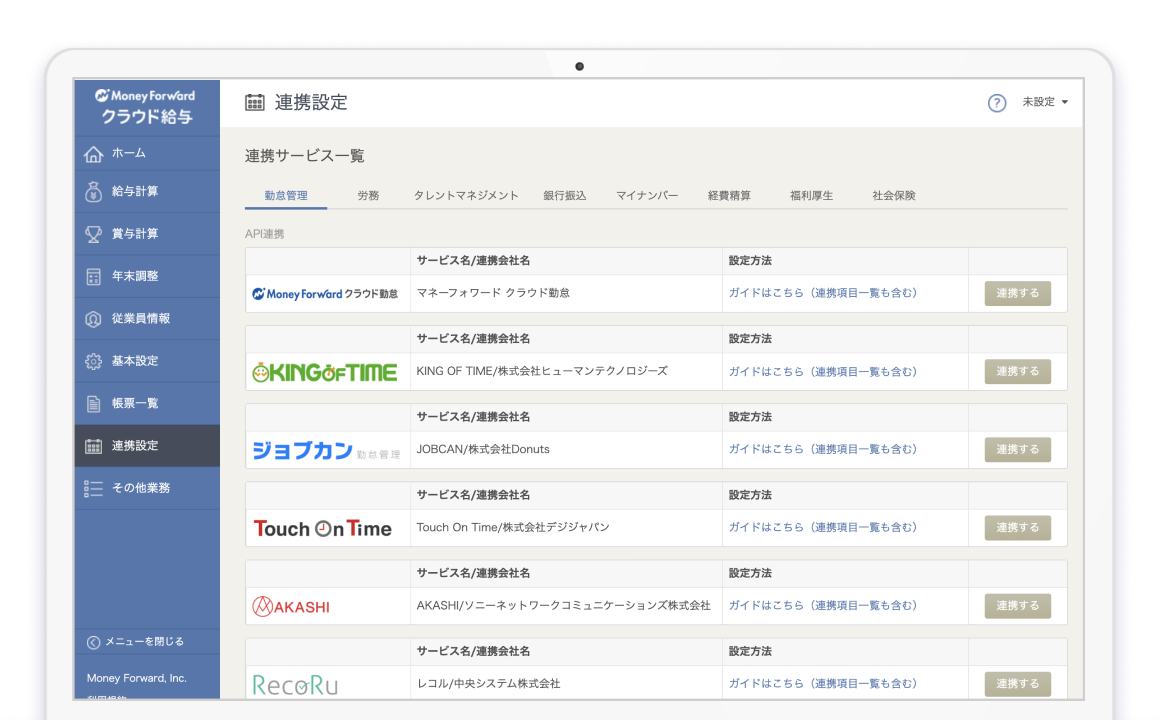The width and height of the screenshot is (1160, 720).
Task: Click the 連携サービス一覧 heading
Action: coord(305,156)
